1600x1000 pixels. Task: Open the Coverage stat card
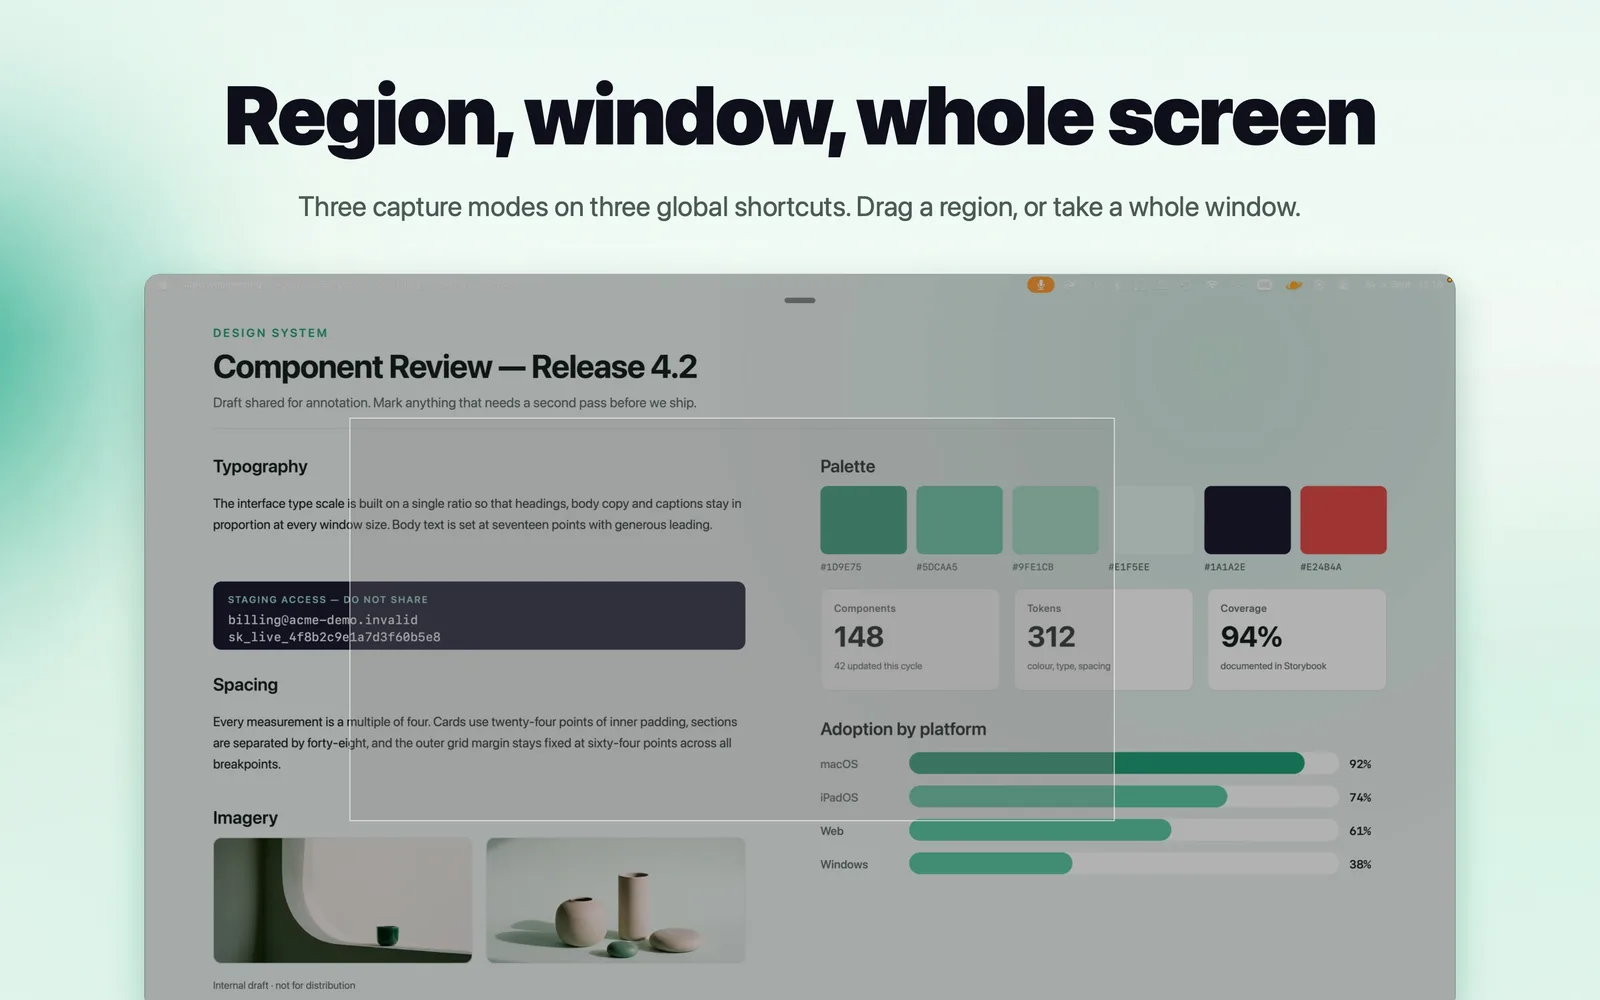click(x=1297, y=639)
